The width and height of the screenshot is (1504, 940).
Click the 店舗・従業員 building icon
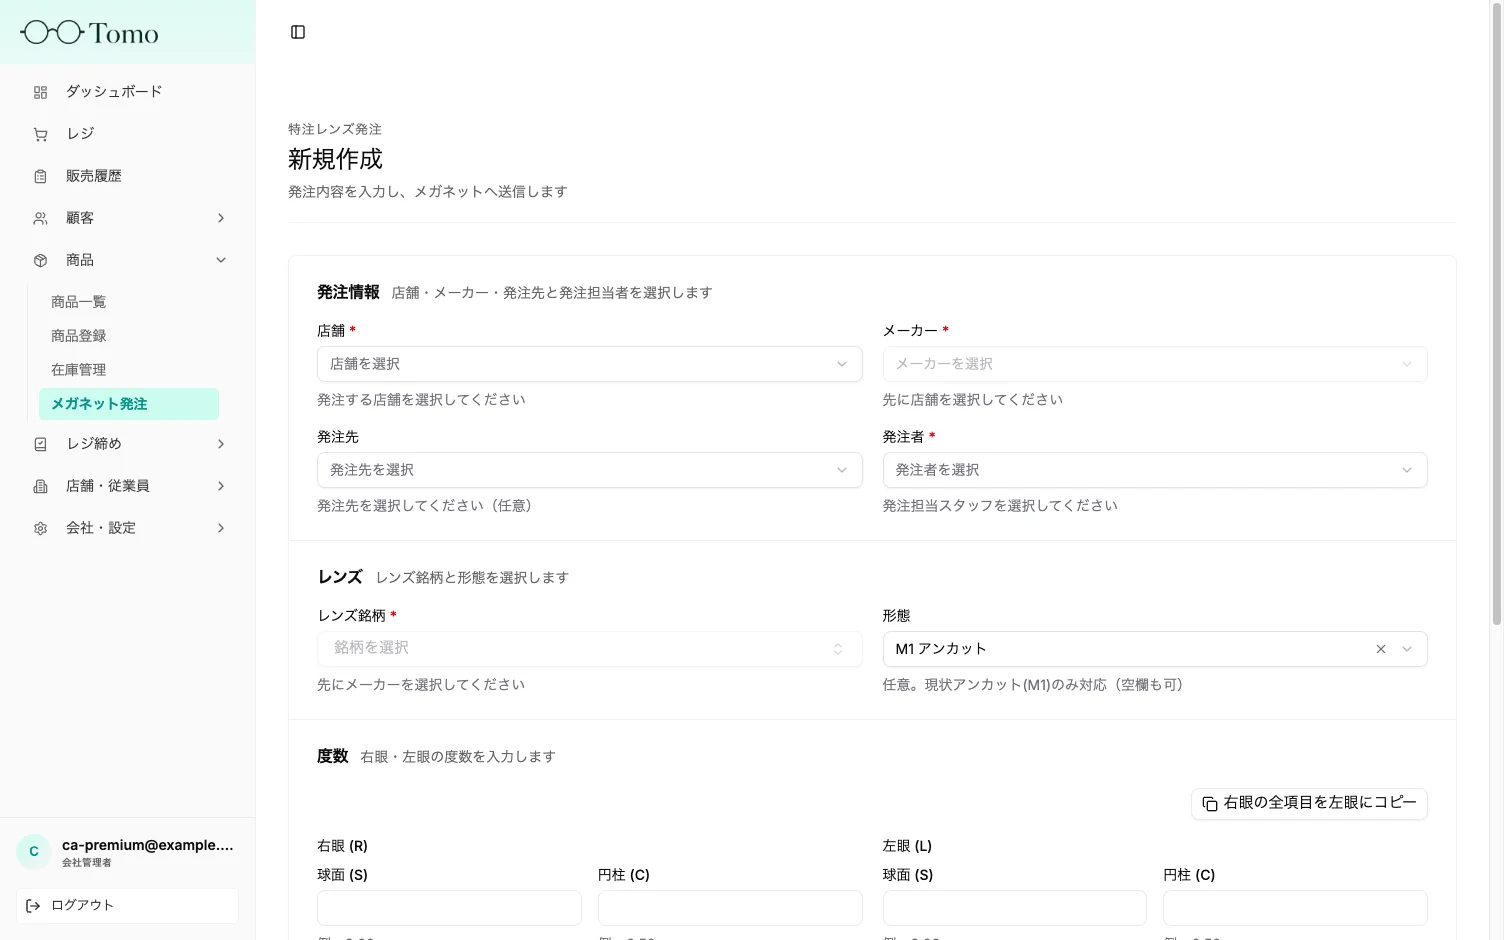click(x=40, y=486)
